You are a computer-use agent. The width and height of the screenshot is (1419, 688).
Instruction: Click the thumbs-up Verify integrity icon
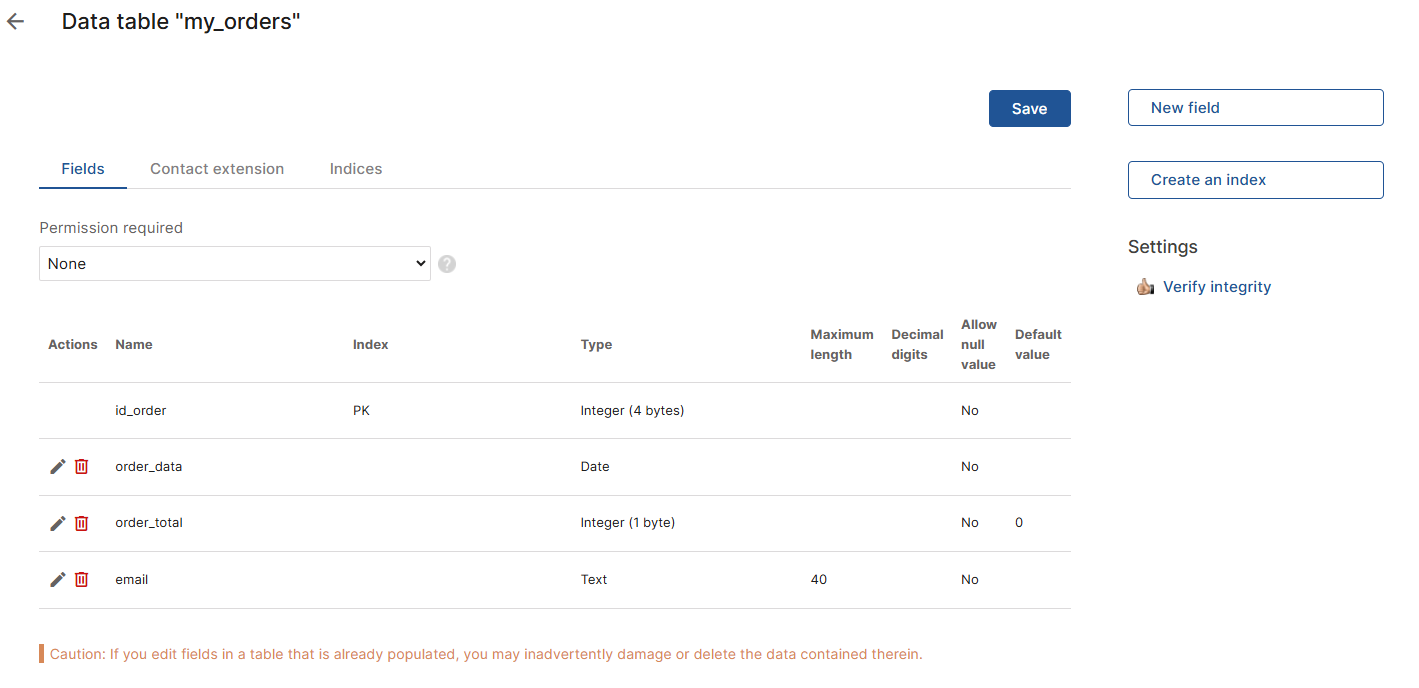pyautogui.click(x=1144, y=286)
